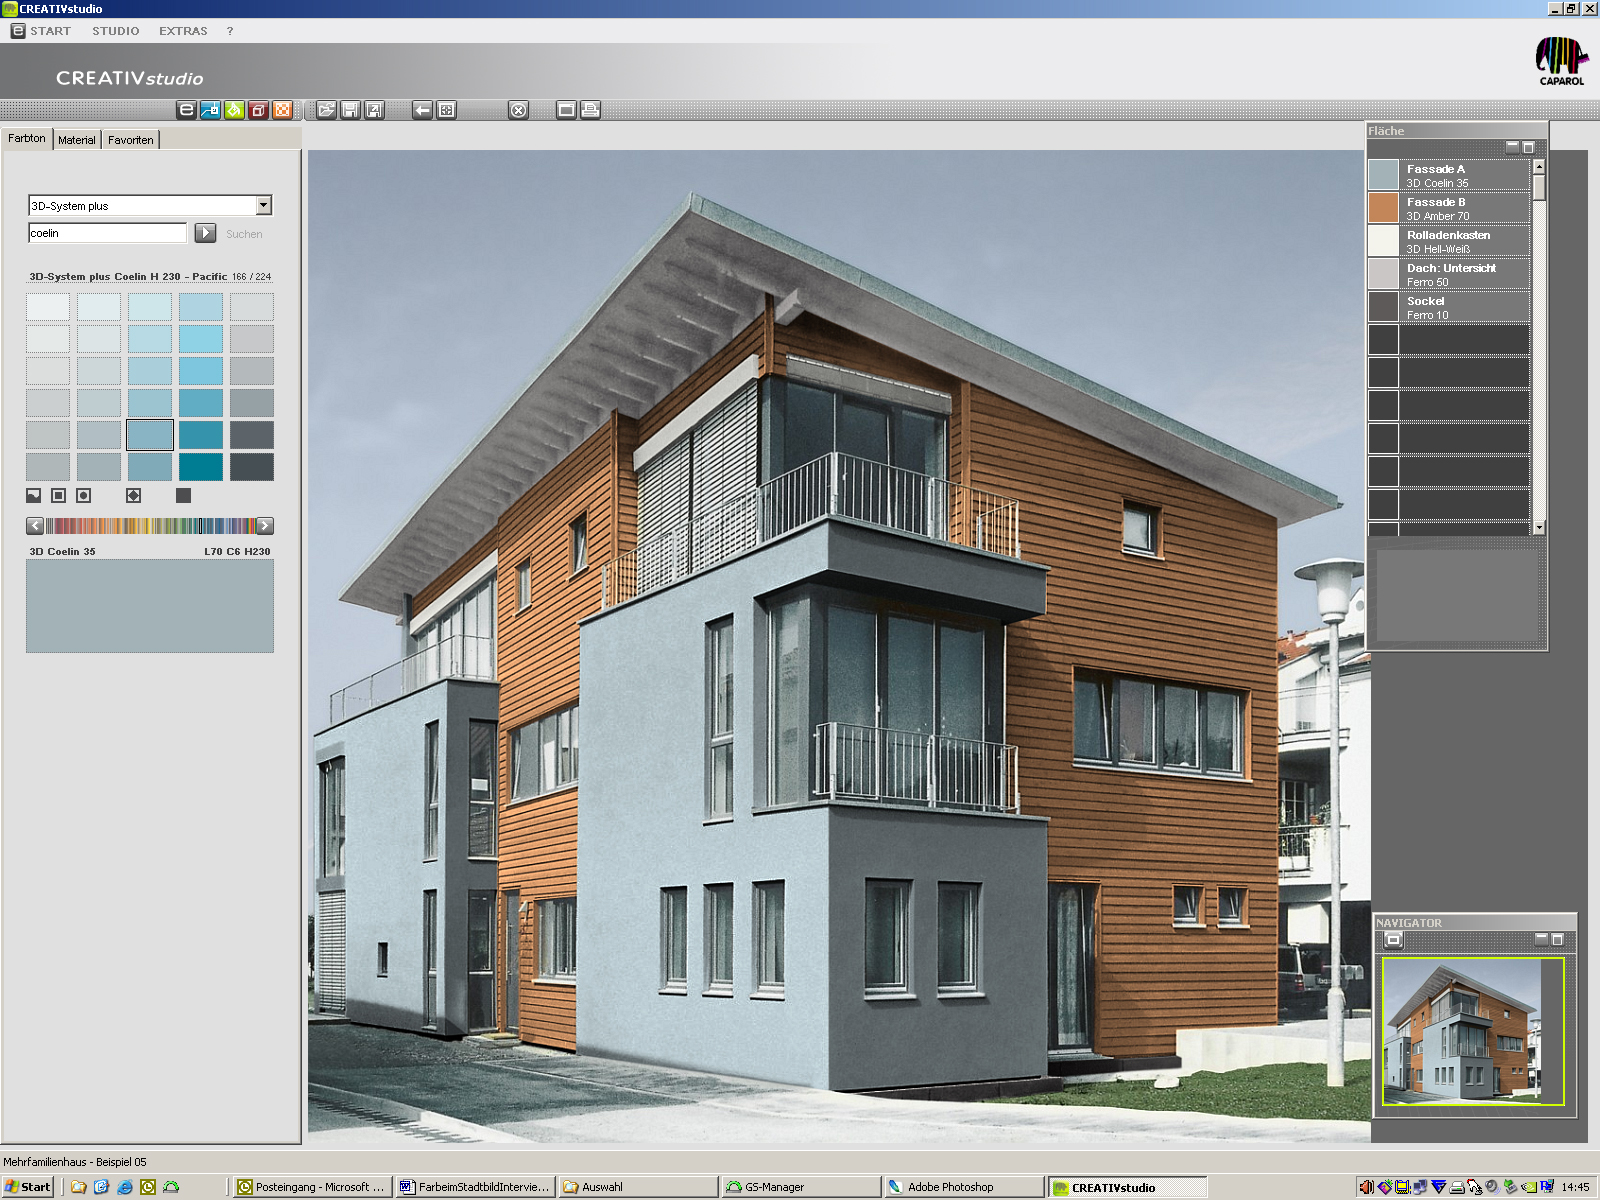The width and height of the screenshot is (1600, 1200).
Task: Open the EXTRAS menu
Action: coord(183,31)
